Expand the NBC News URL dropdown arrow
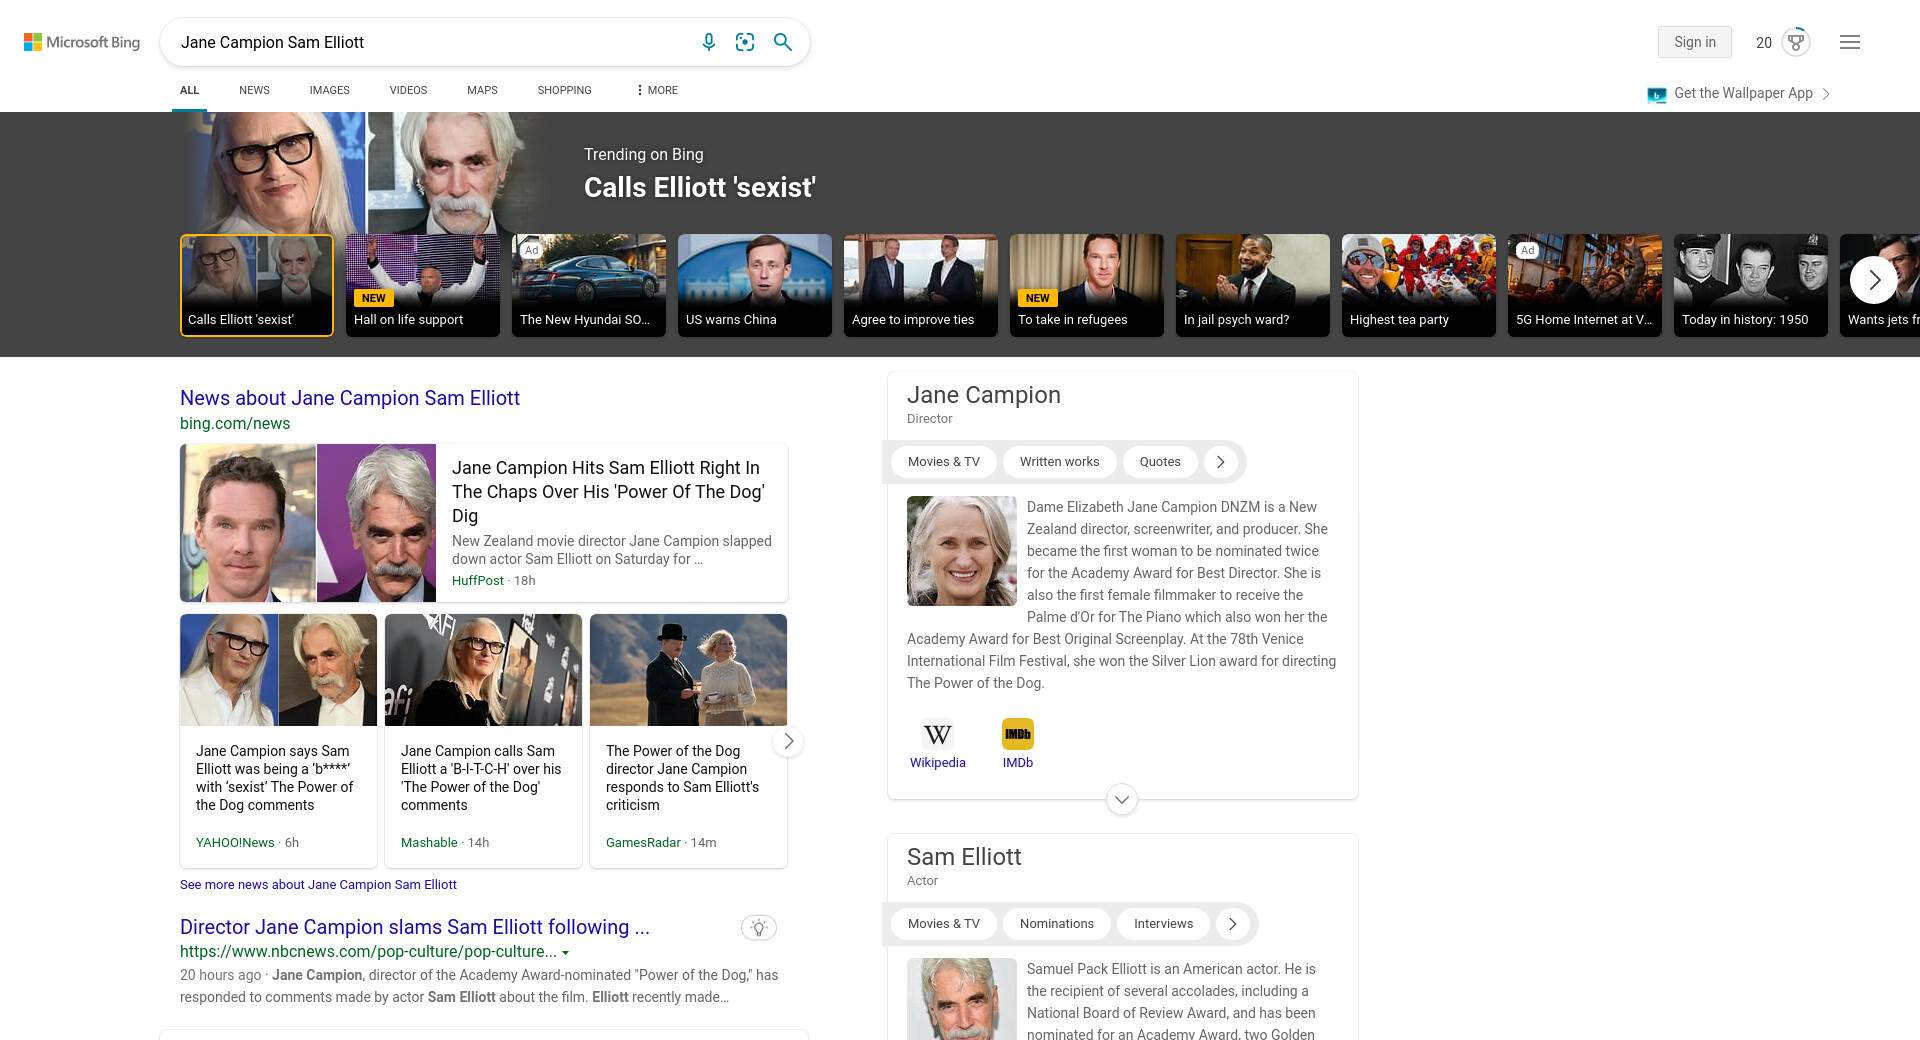1920x1040 pixels. point(566,953)
